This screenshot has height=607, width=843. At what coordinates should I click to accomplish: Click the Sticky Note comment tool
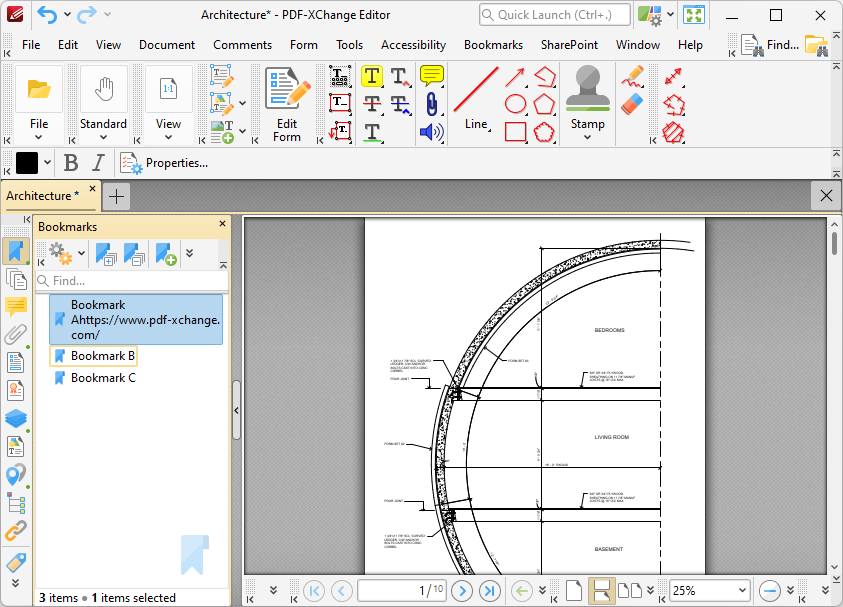point(431,77)
